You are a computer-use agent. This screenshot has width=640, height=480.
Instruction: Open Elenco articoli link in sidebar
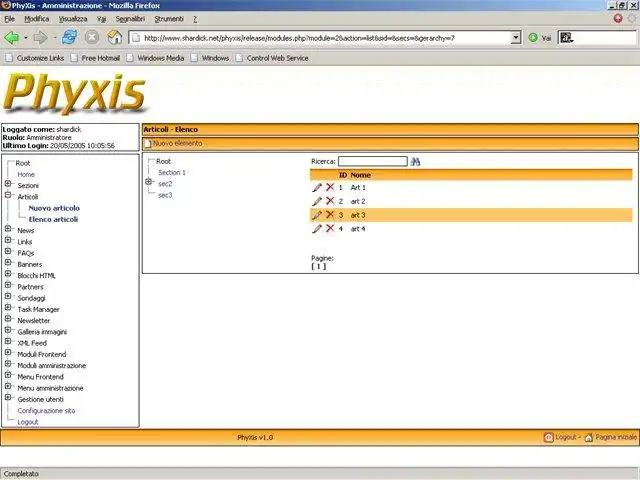53,220
